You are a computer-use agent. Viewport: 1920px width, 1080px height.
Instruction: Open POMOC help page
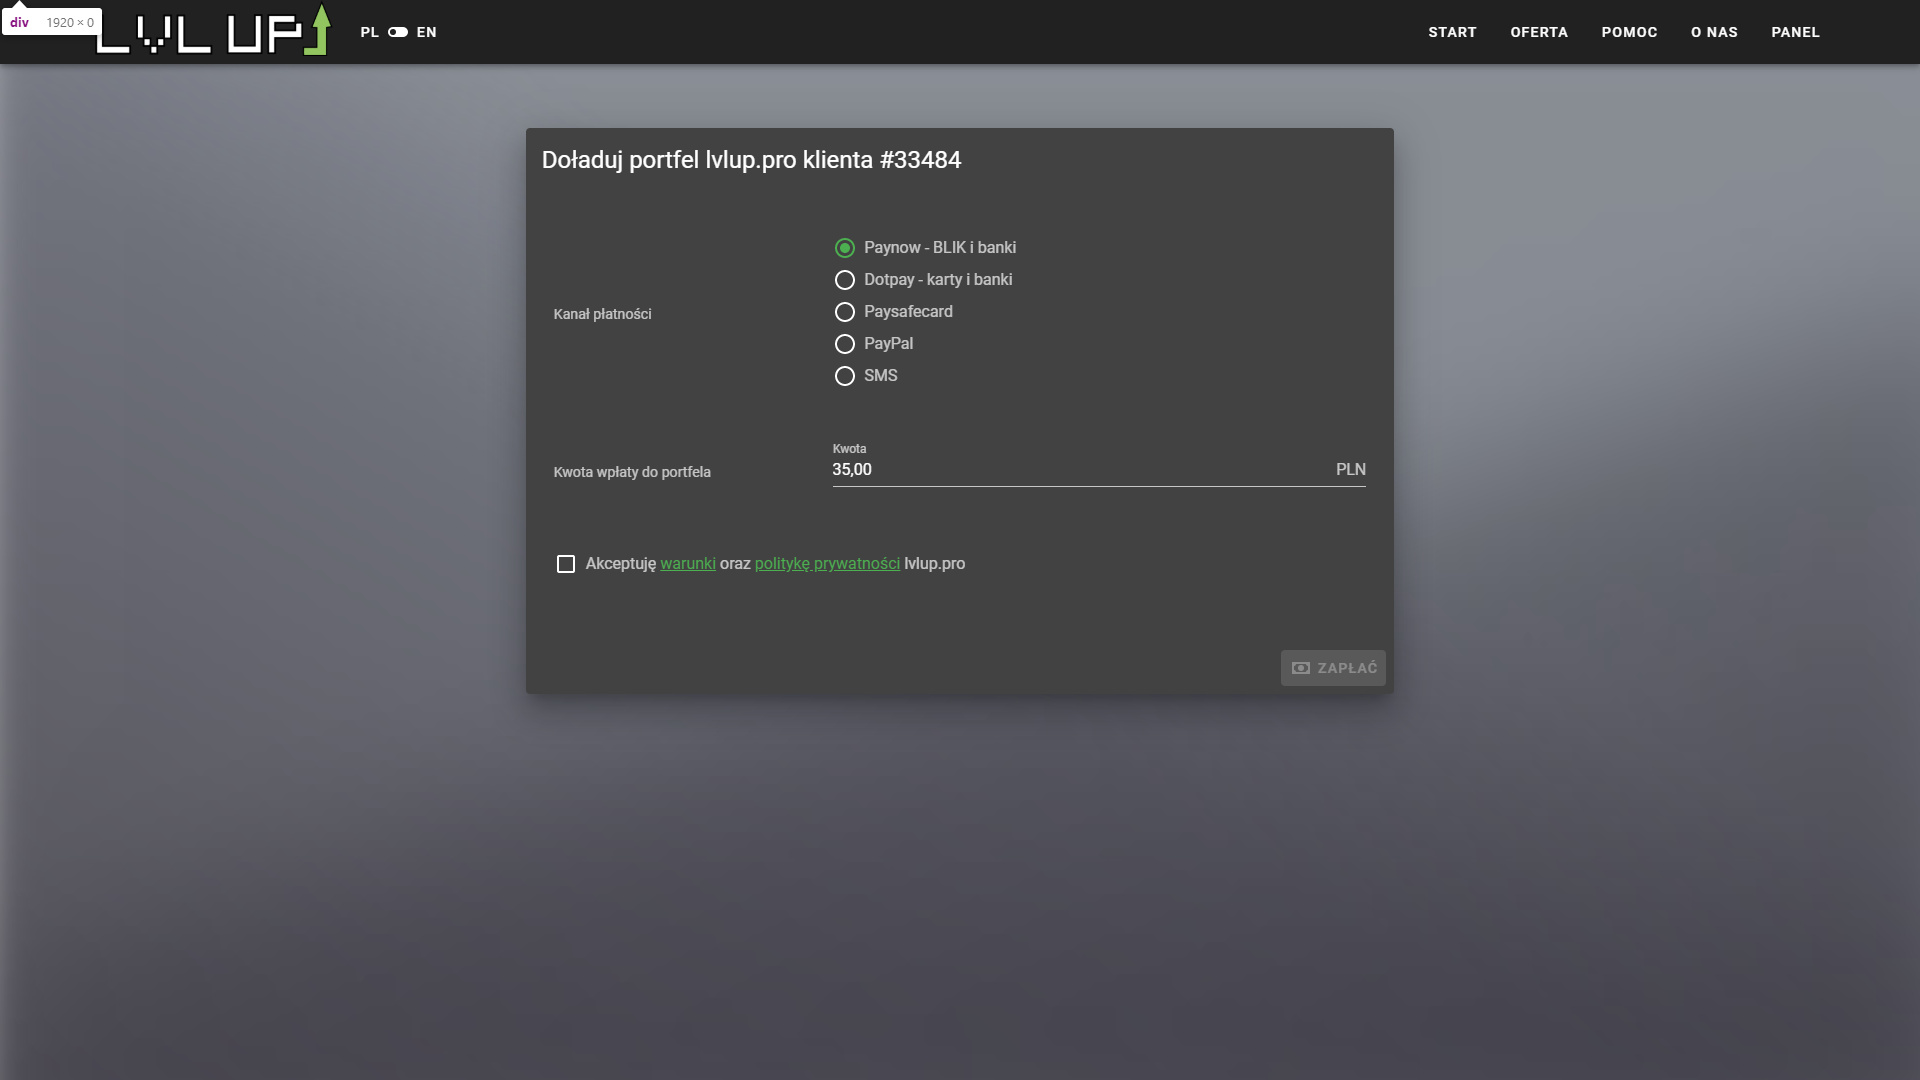point(1629,32)
